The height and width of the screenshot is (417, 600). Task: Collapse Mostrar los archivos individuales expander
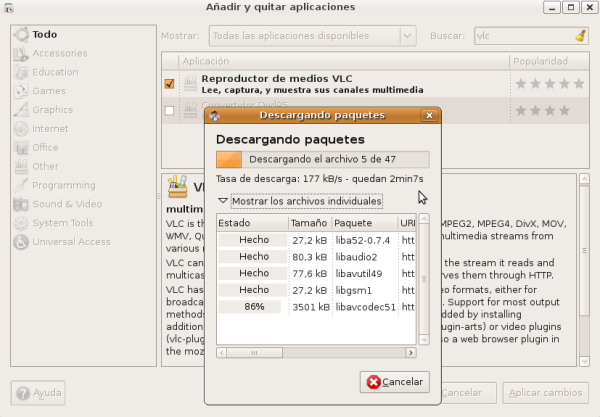tap(223, 201)
